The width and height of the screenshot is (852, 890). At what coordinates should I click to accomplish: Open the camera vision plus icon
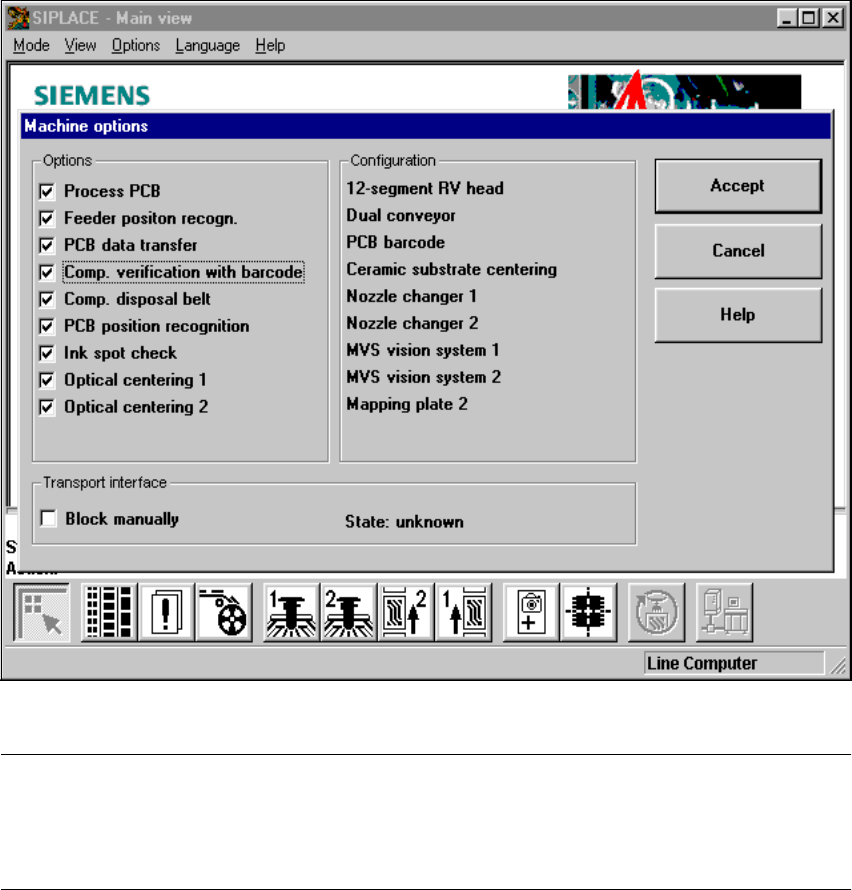(x=531, y=612)
